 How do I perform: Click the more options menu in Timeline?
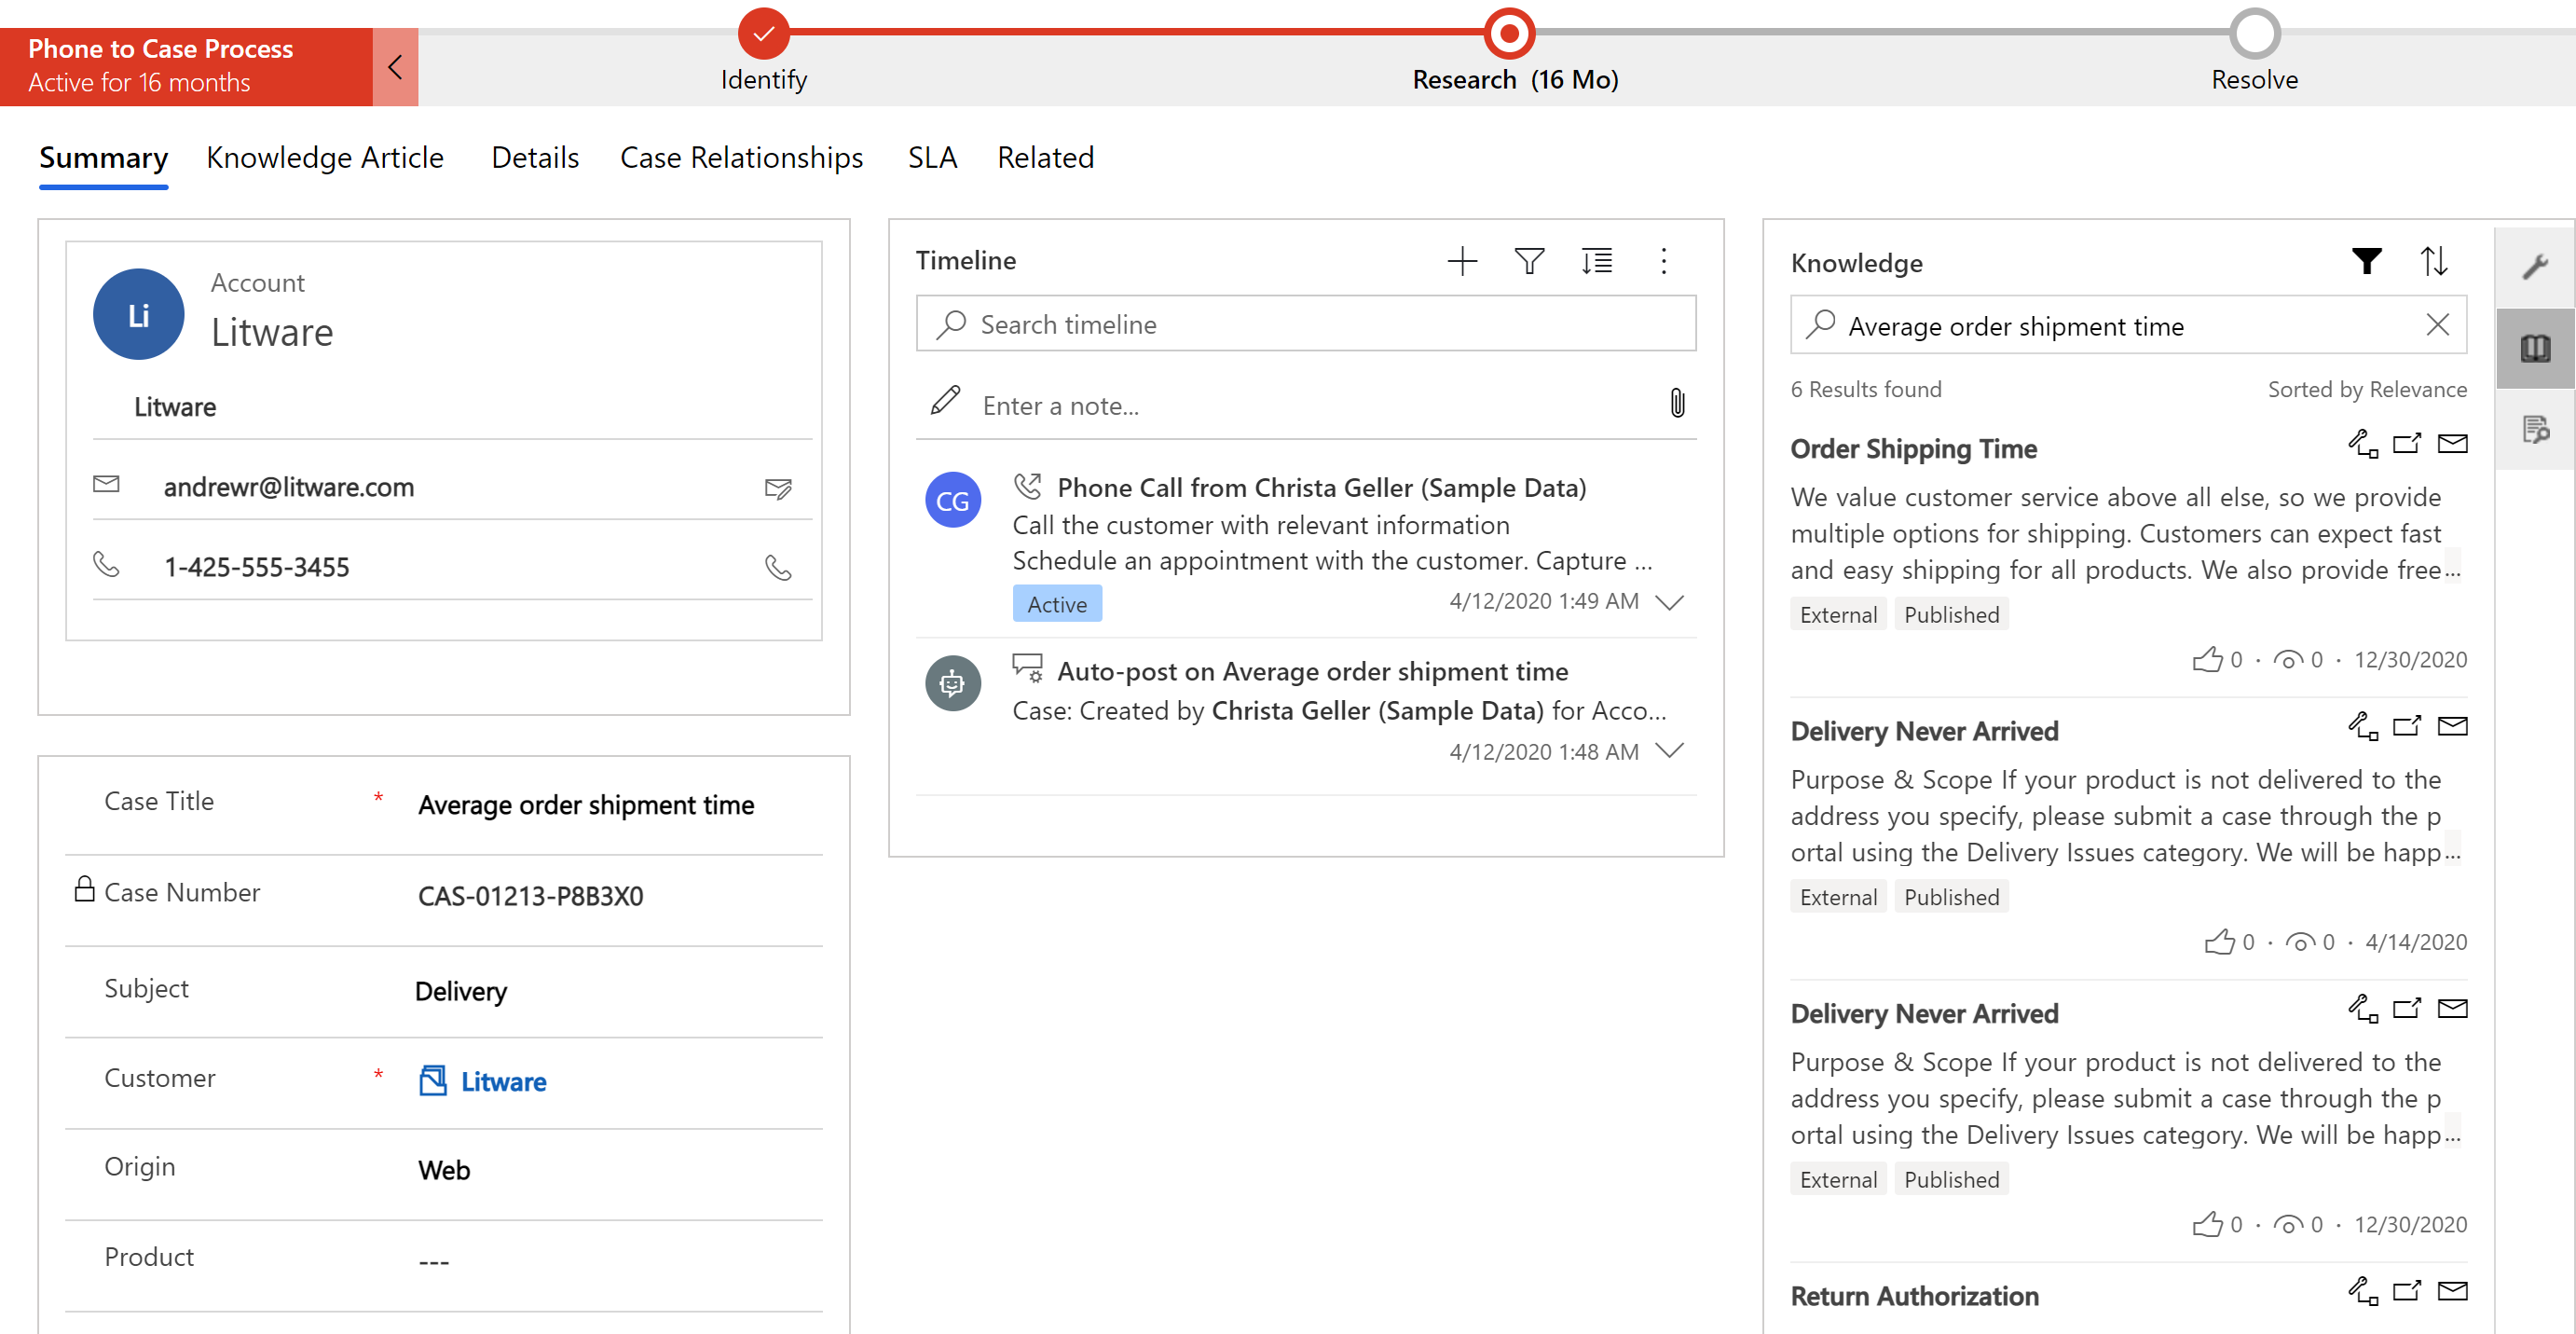[x=1665, y=258]
